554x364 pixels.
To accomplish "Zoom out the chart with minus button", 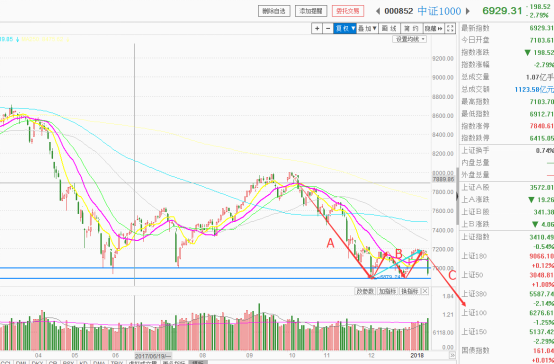I will pyautogui.click(x=328, y=29).
